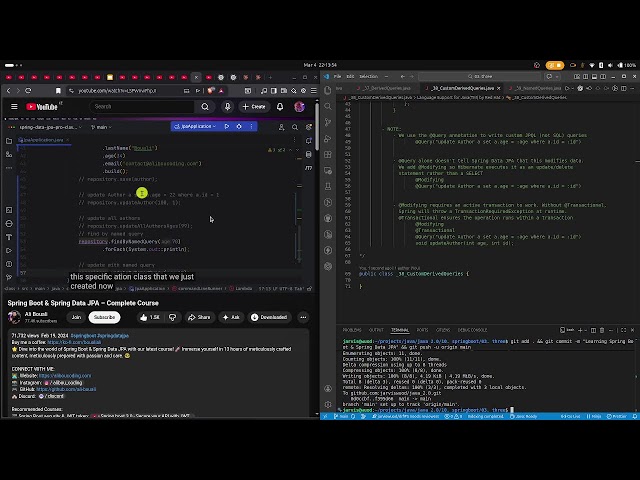Image resolution: width=640 pixels, height=480 pixels.
Task: Open notifications bell in VS Code status bar
Action: point(635,416)
